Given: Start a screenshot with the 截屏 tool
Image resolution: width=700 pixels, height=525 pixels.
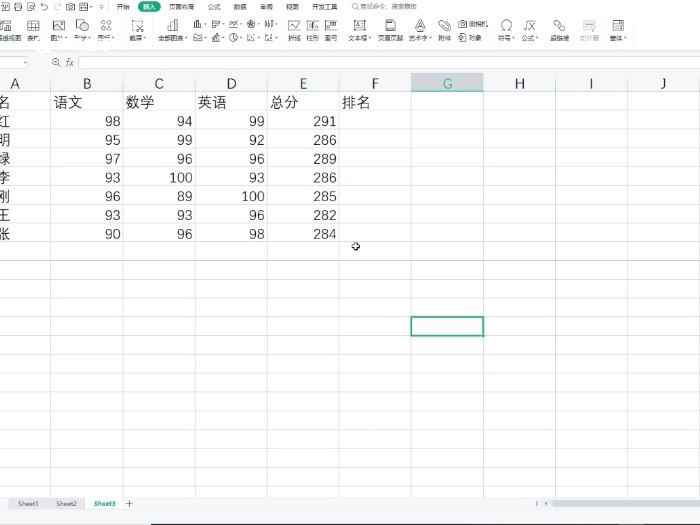Looking at the screenshot, I should click(138, 30).
